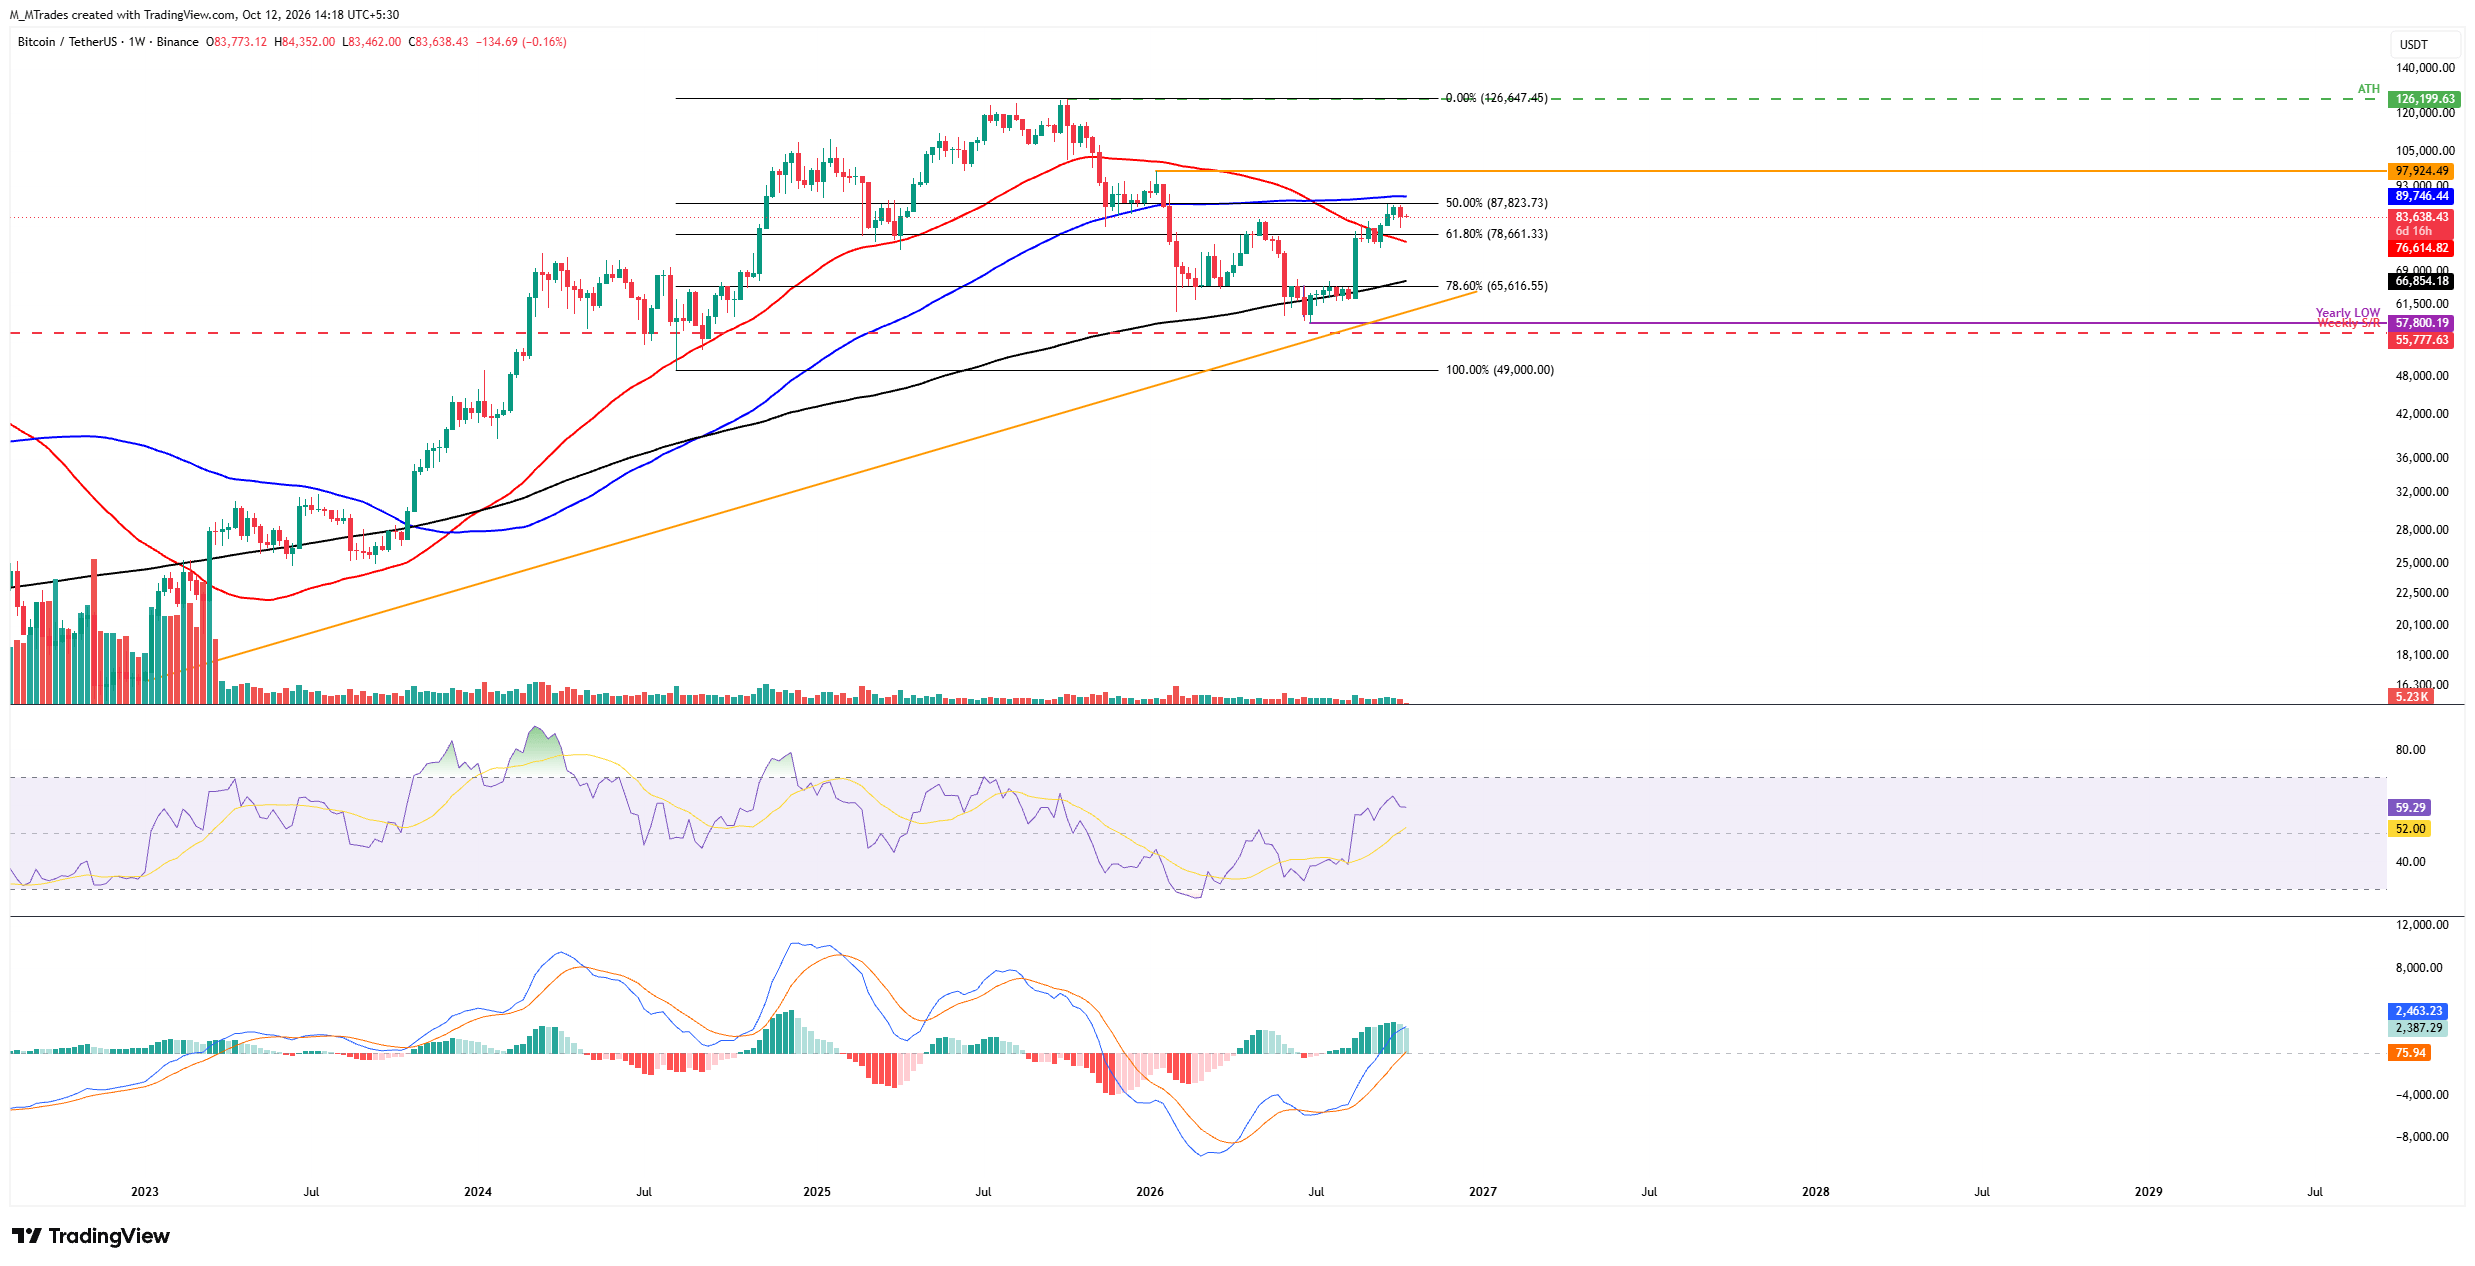Click the TradingView logo at bottom left

pyautogui.click(x=91, y=1236)
